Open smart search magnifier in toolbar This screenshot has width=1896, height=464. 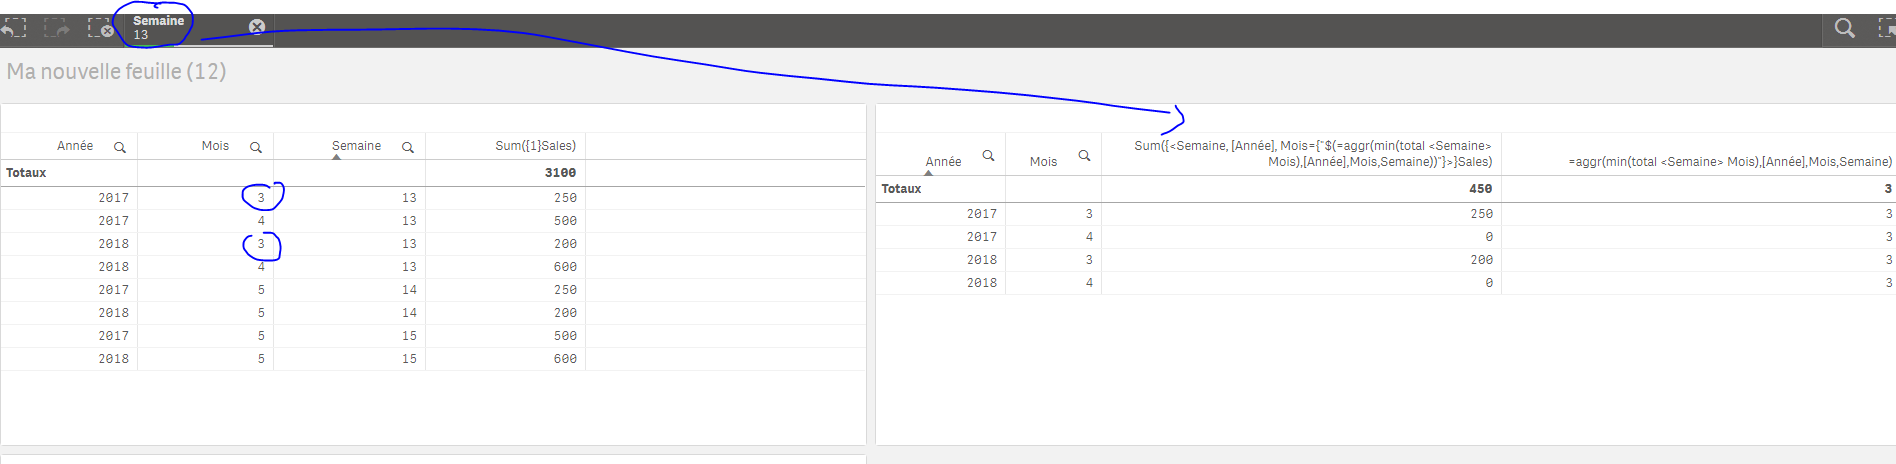point(1845,28)
